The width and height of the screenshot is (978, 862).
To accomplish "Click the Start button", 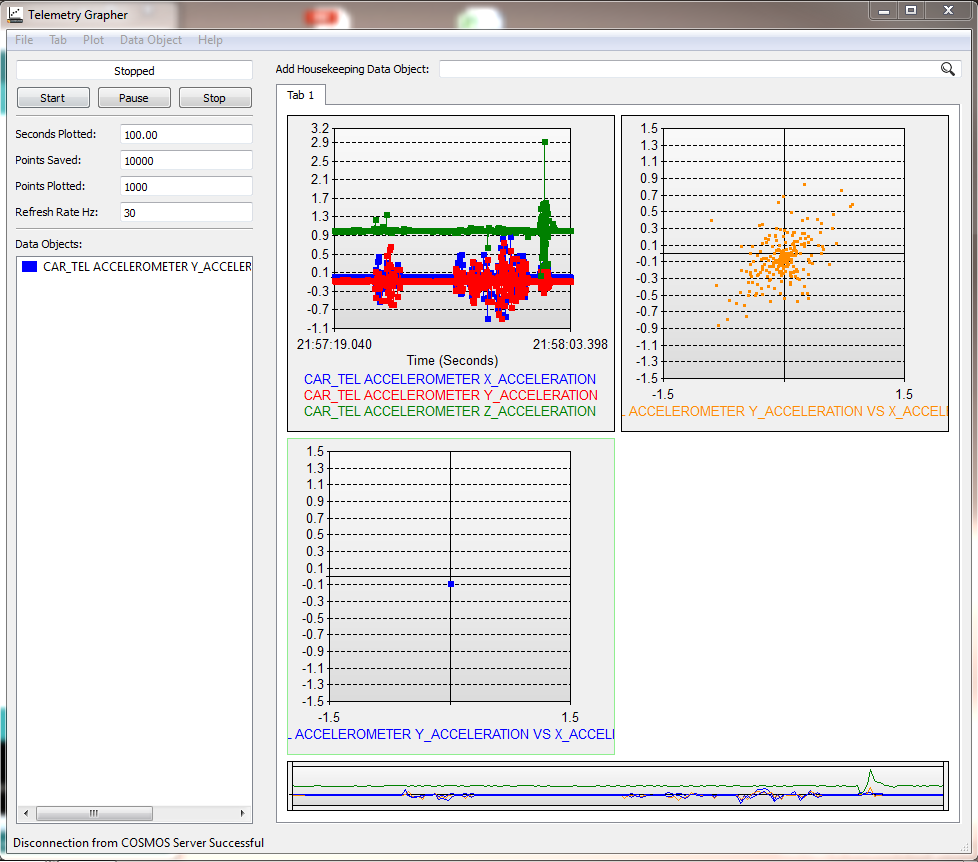I will [x=53, y=98].
